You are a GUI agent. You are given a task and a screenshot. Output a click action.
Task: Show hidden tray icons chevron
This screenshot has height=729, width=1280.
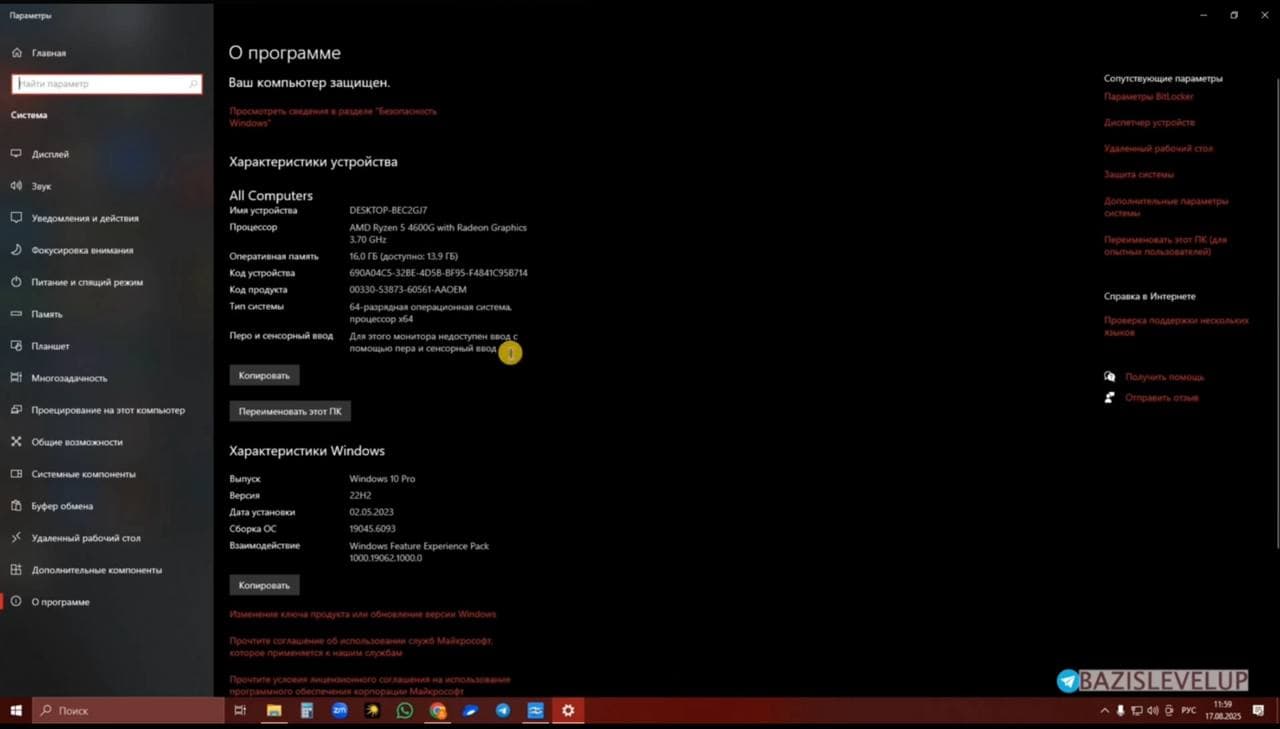pyautogui.click(x=1105, y=710)
